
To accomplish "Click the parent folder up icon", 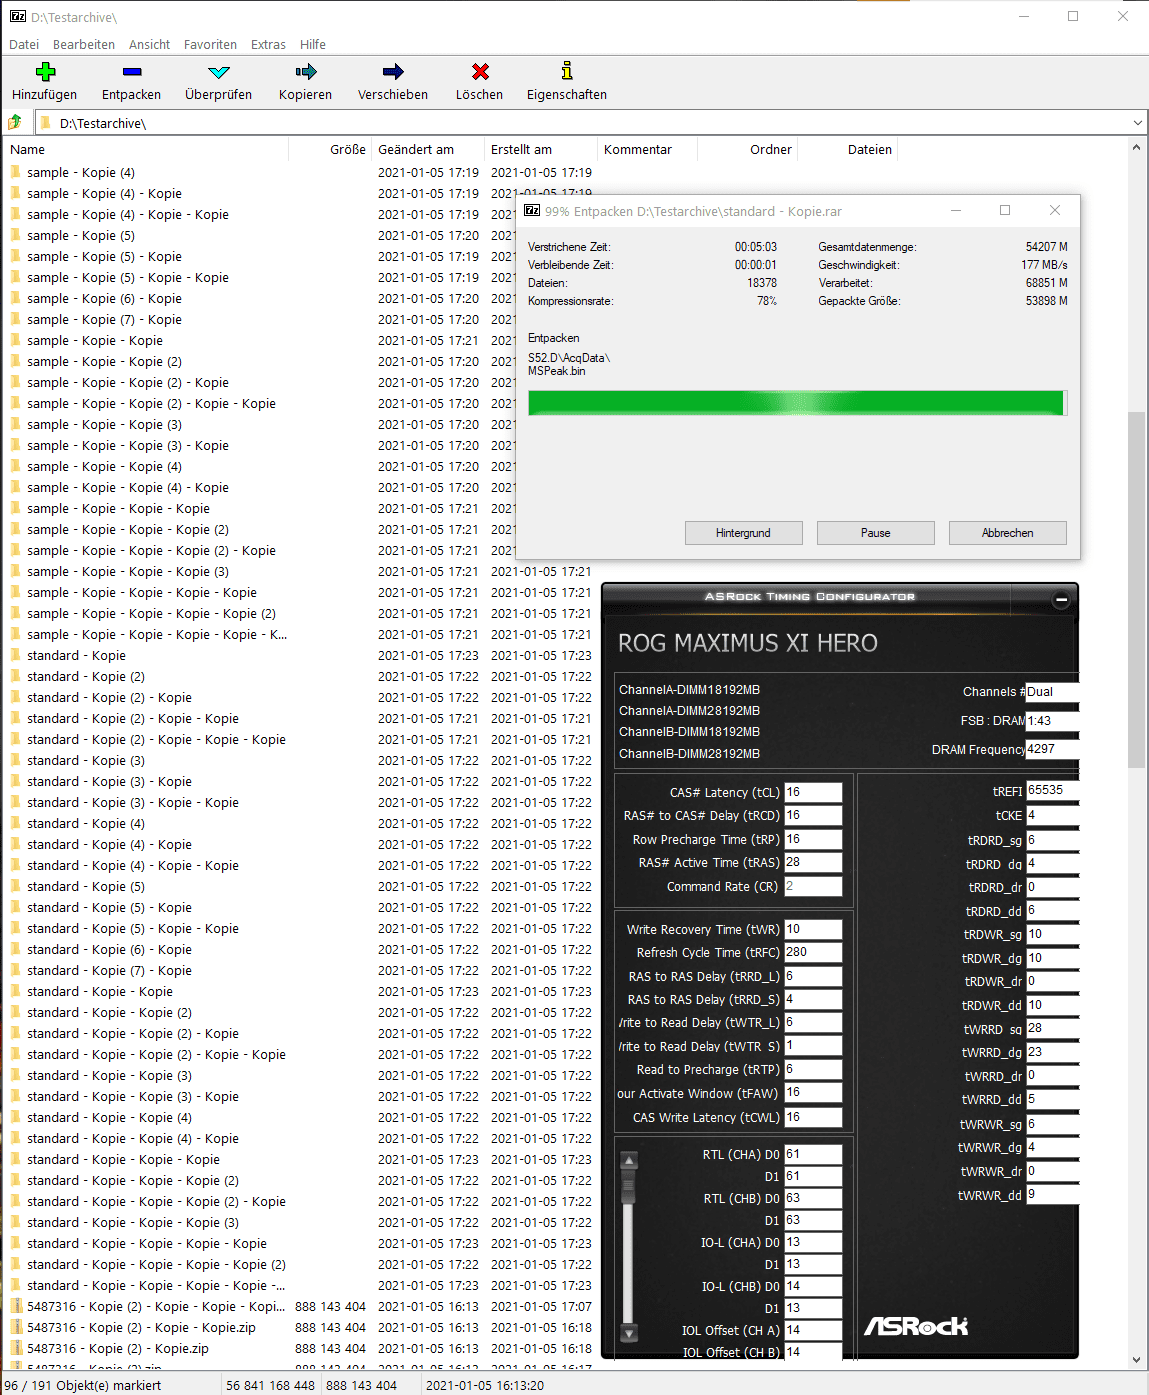I will click(15, 123).
